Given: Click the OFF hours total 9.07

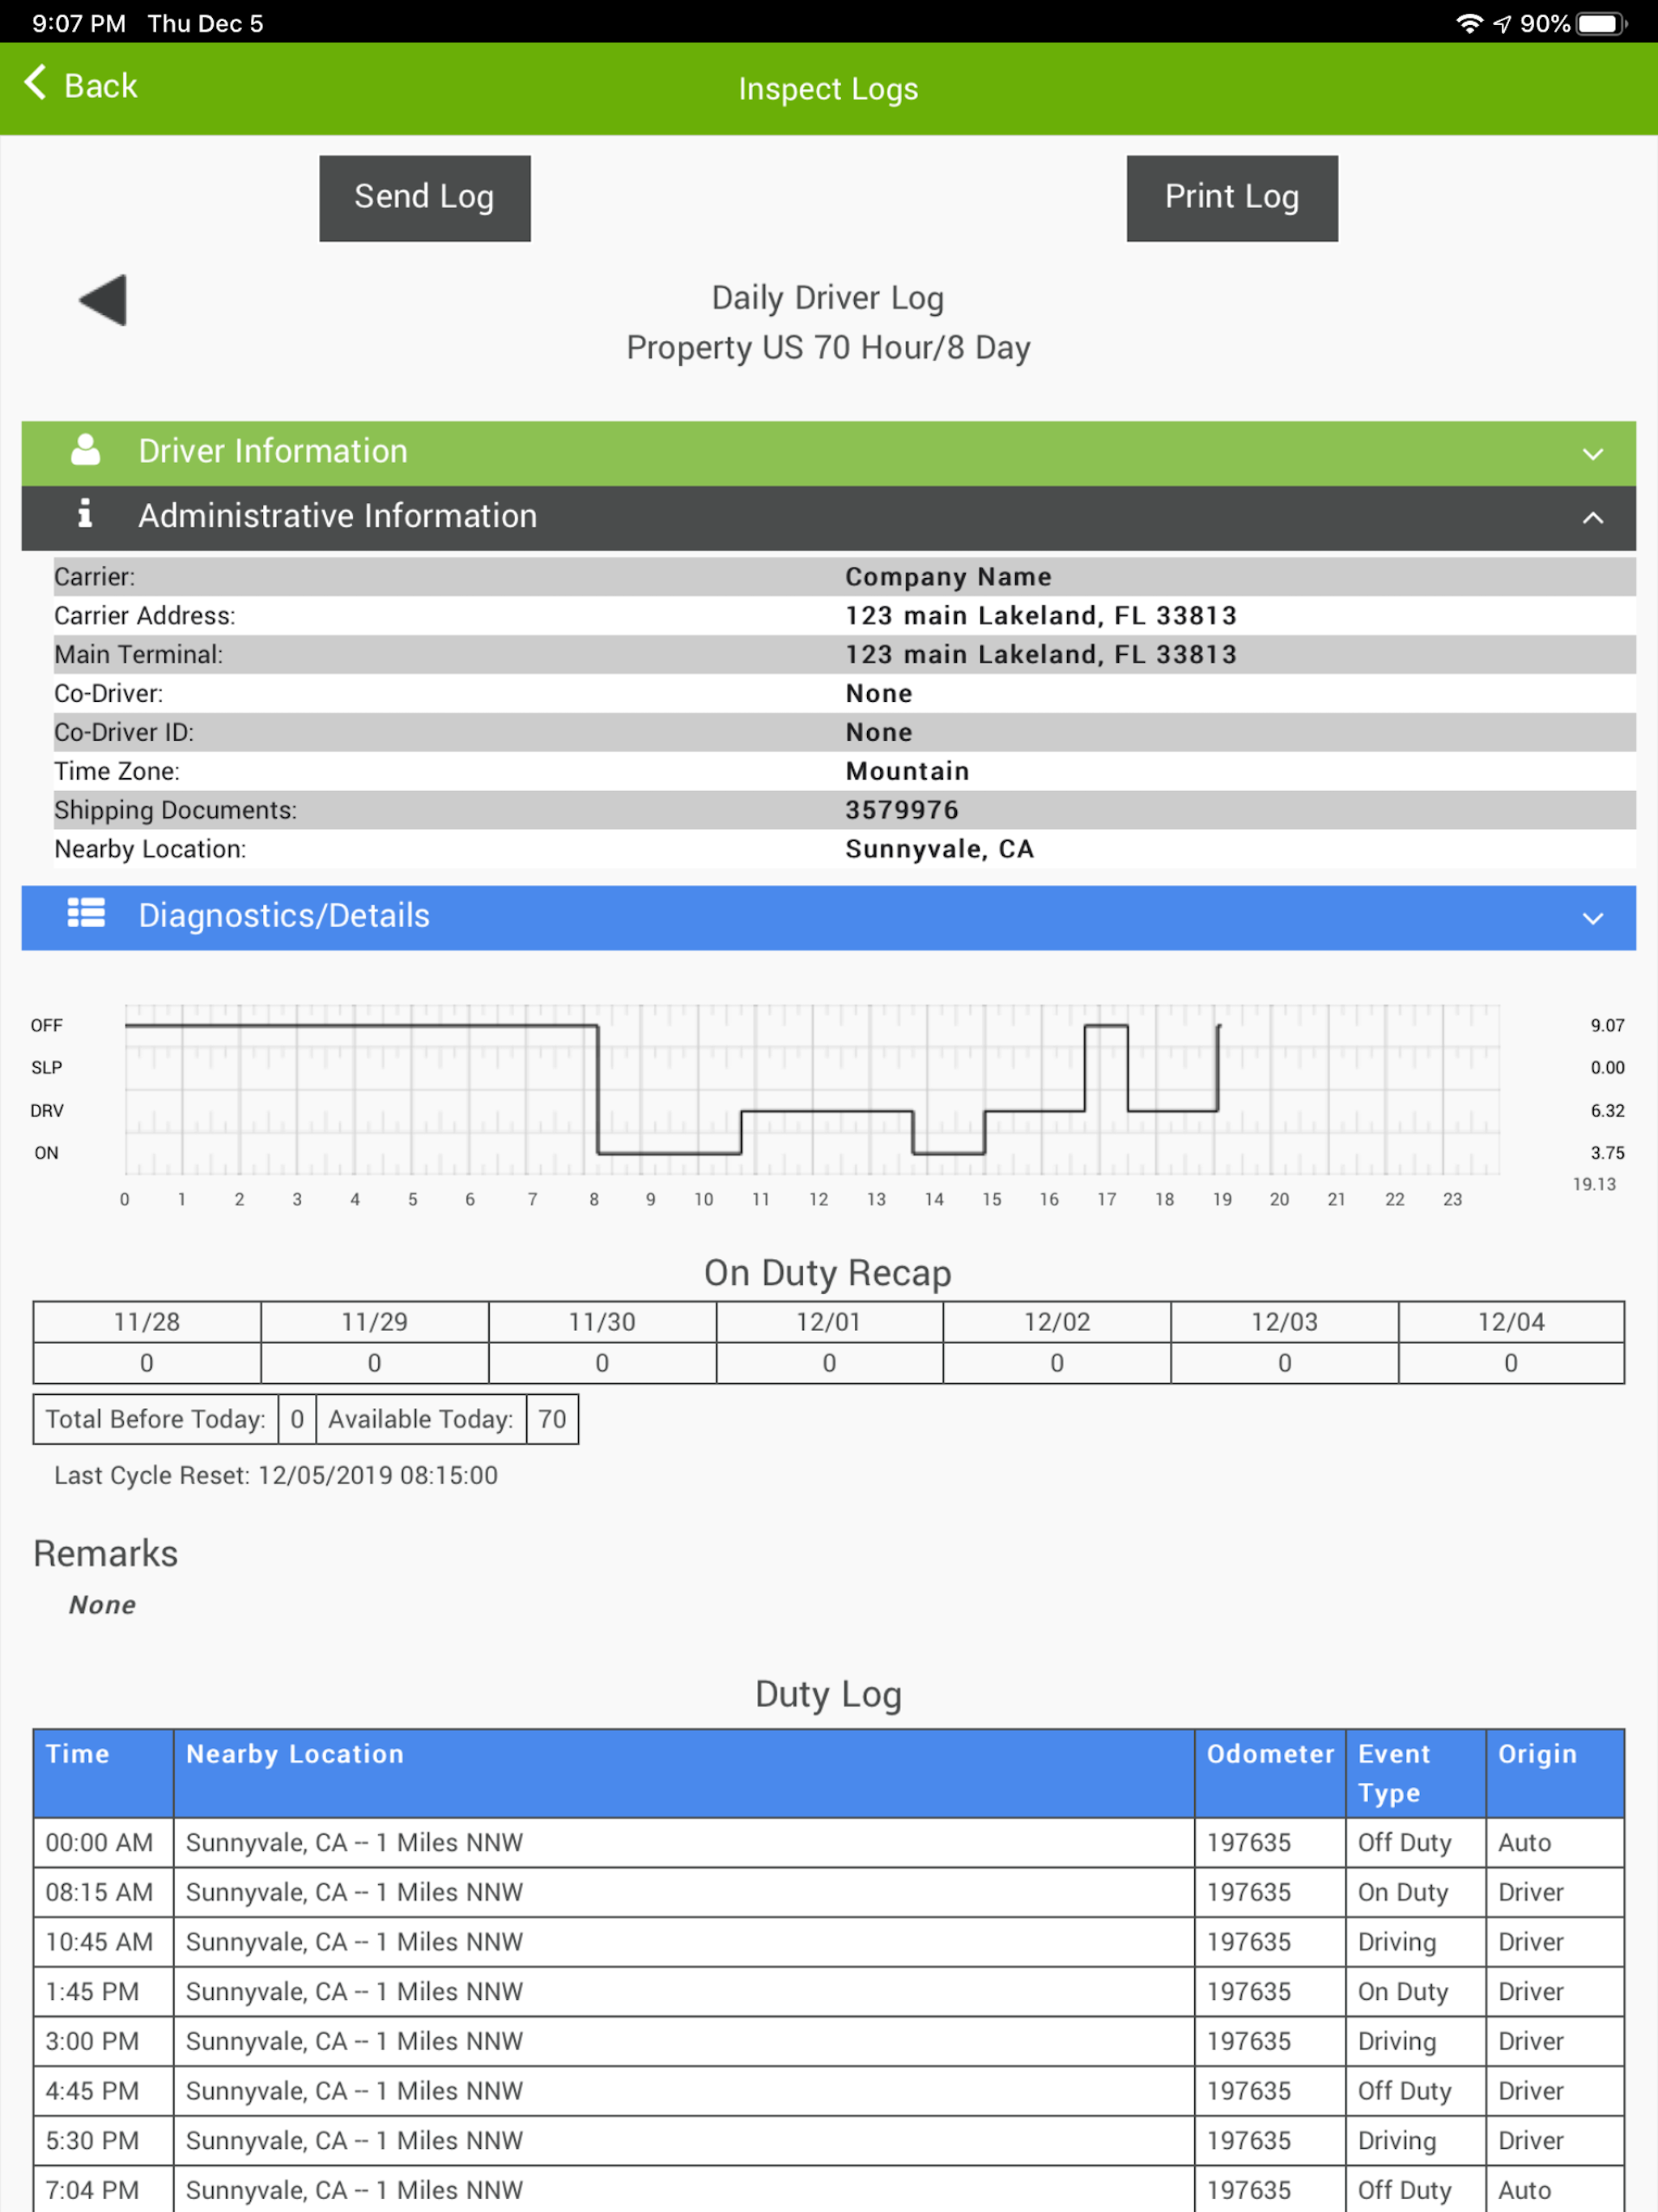Looking at the screenshot, I should point(1607,1025).
